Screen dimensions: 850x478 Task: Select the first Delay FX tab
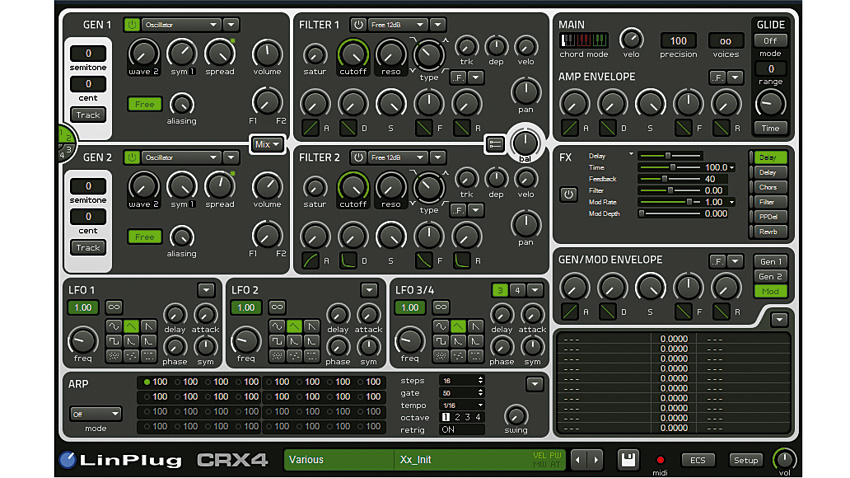[x=769, y=157]
